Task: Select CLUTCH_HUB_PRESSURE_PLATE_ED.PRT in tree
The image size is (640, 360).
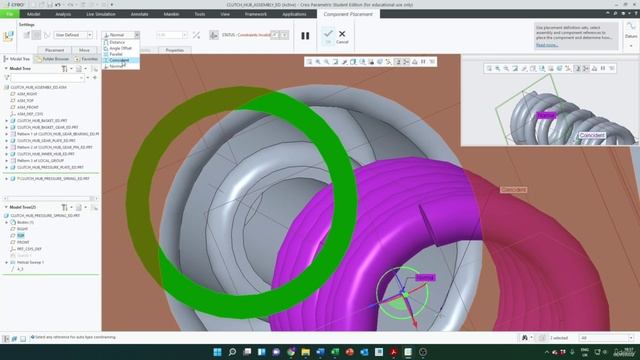Action: point(50,167)
